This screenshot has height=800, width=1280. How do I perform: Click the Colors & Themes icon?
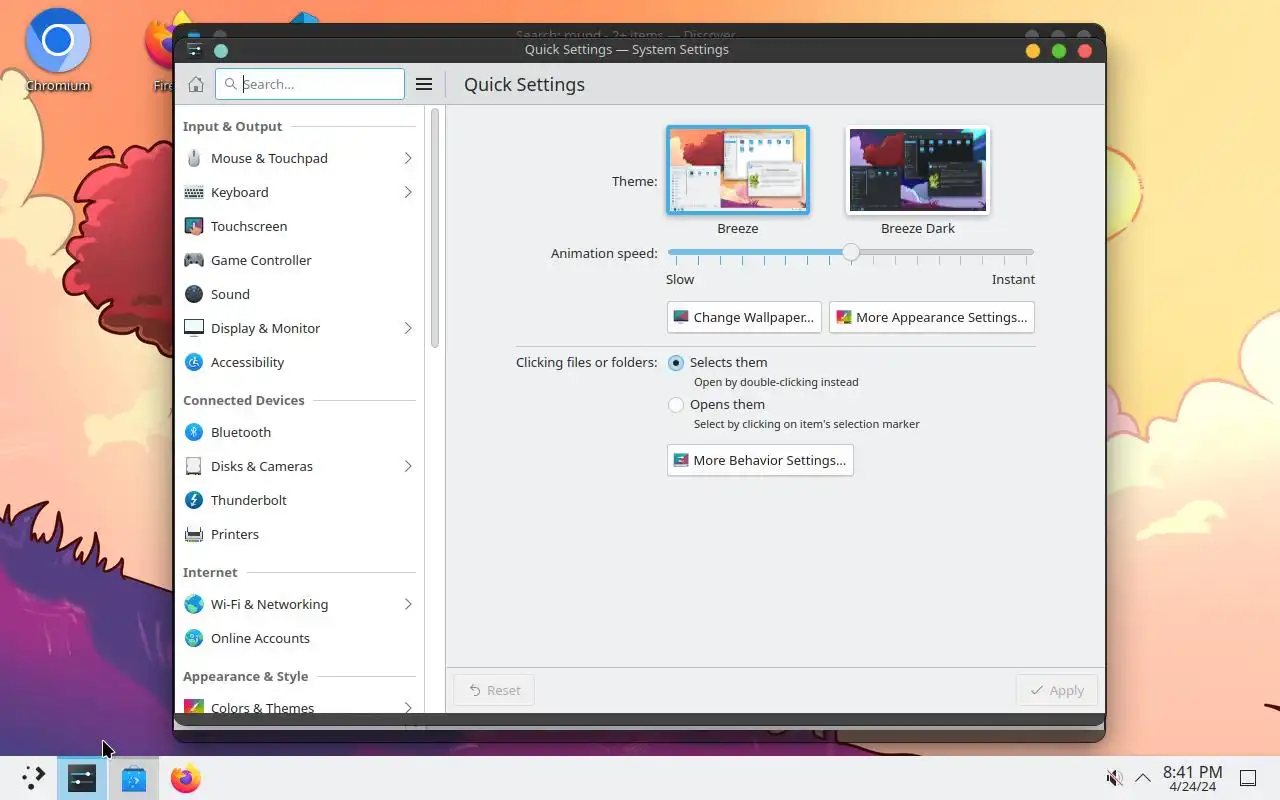point(194,707)
